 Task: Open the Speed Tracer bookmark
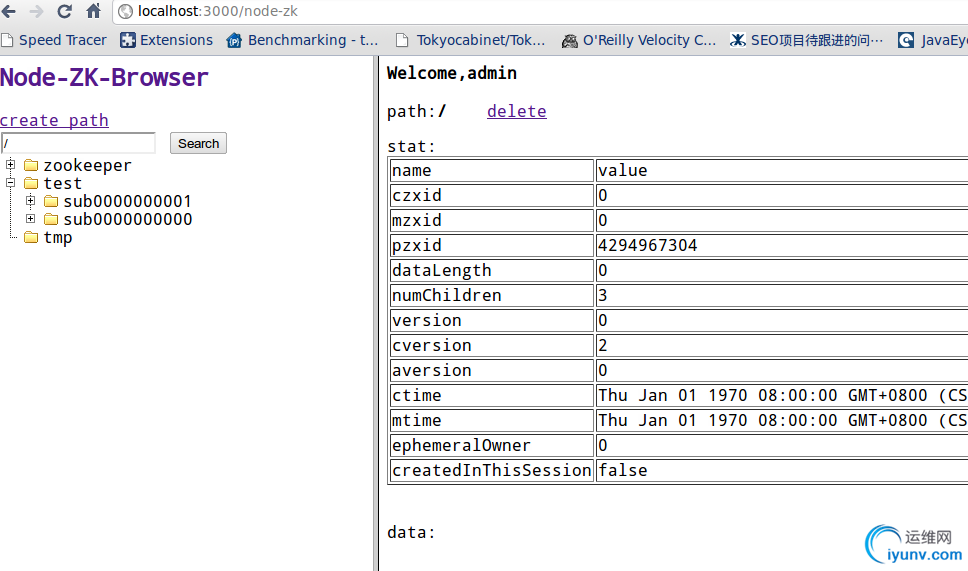click(x=54, y=40)
